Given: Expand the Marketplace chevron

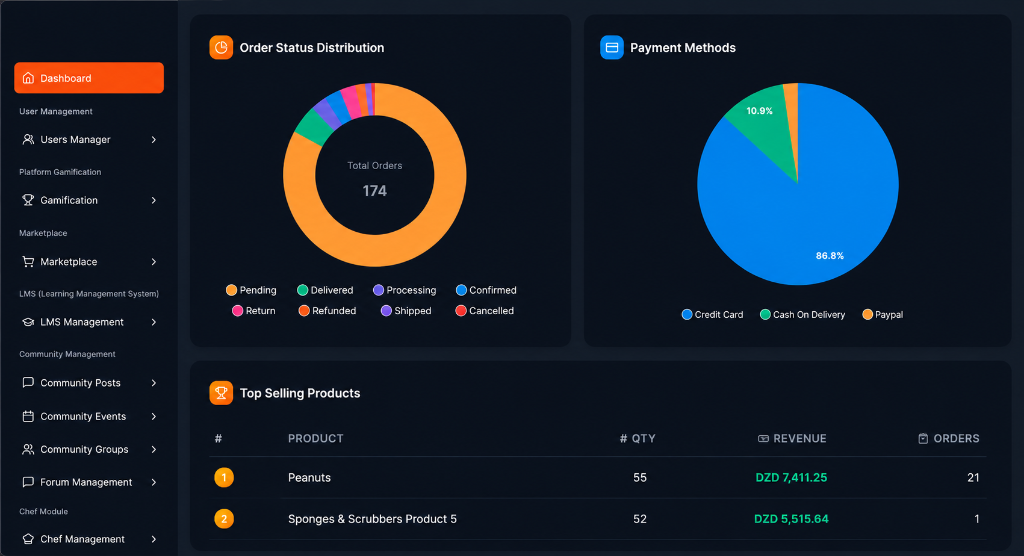Looking at the screenshot, I should point(153,261).
